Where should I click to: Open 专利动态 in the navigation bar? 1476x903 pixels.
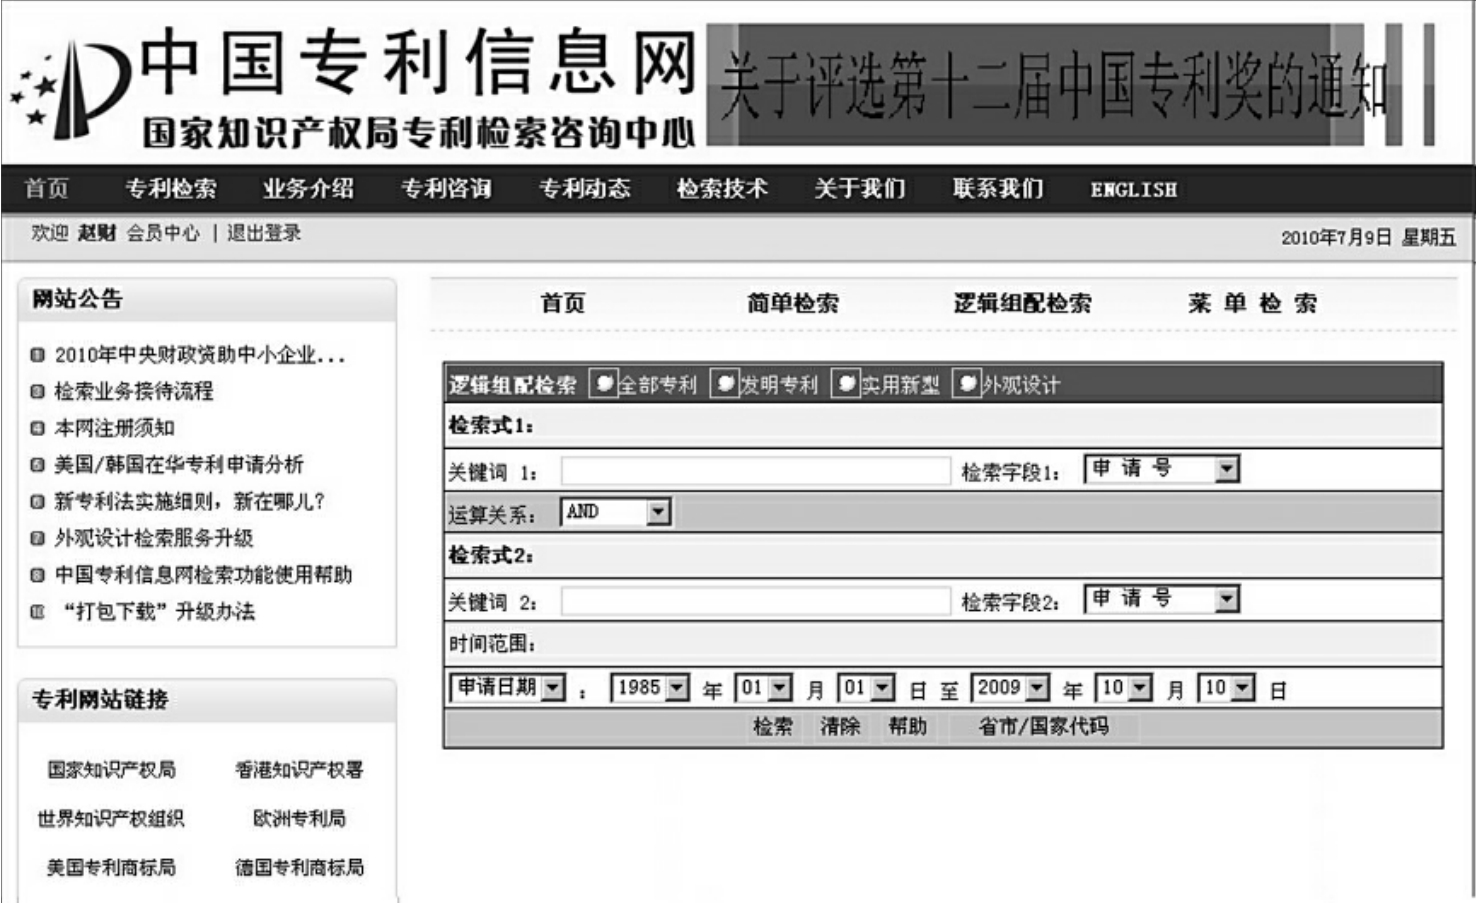pyautogui.click(x=585, y=189)
